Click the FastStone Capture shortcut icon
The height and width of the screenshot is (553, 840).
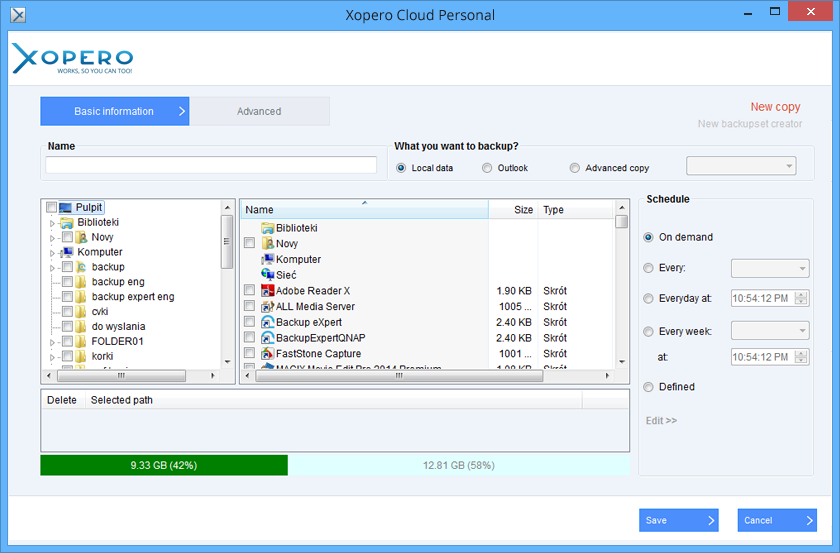click(267, 354)
